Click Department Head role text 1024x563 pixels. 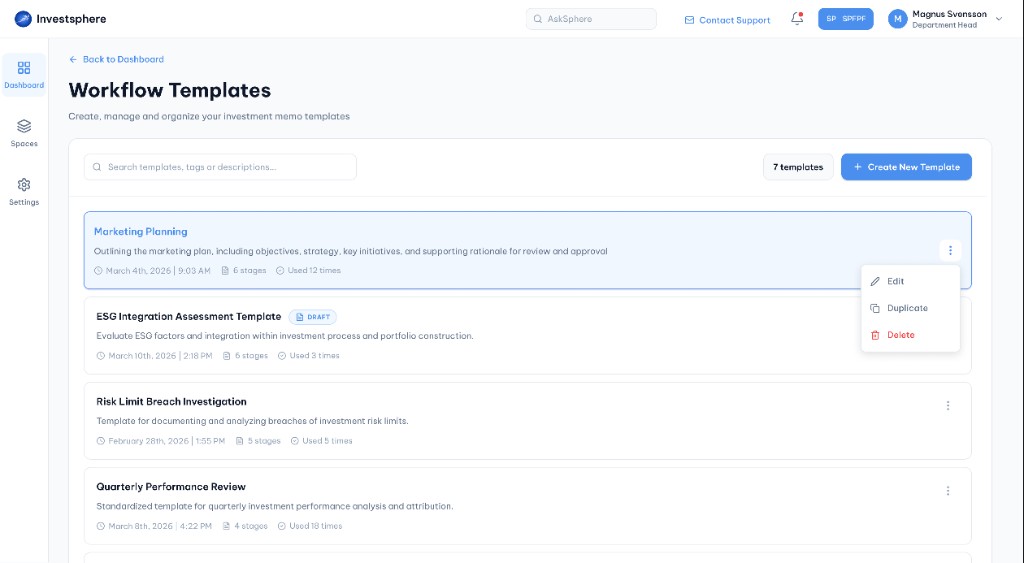[944, 25]
